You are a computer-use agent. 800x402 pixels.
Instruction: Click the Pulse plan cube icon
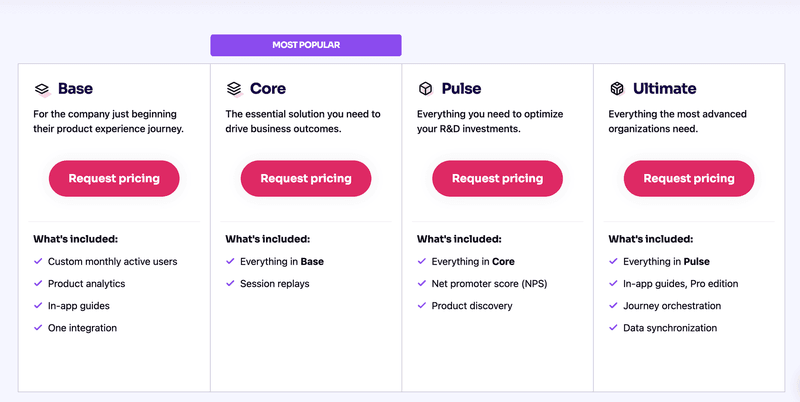coord(425,89)
